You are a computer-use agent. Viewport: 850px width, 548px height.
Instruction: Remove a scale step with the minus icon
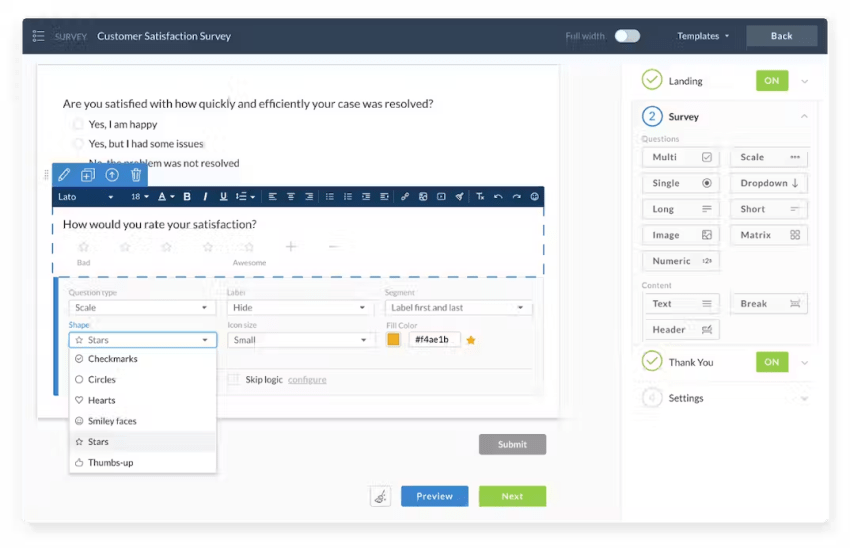click(333, 247)
